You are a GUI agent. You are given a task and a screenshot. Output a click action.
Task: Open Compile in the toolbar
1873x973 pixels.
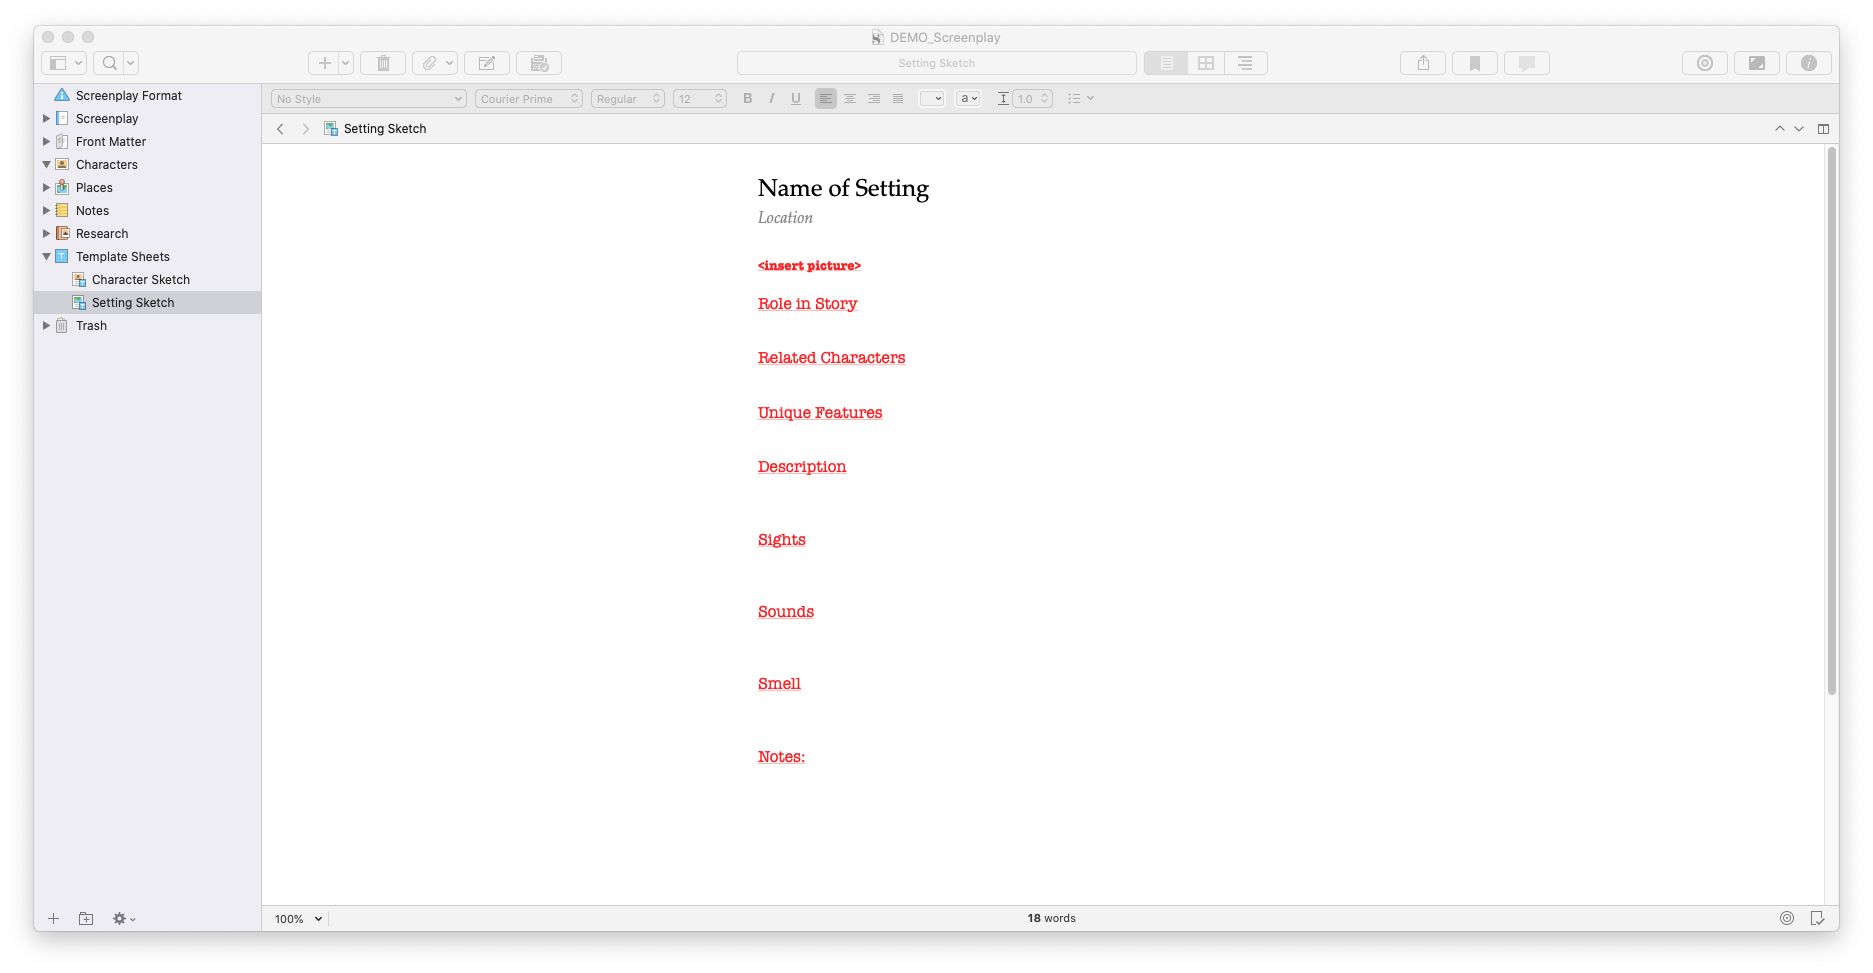click(x=539, y=62)
